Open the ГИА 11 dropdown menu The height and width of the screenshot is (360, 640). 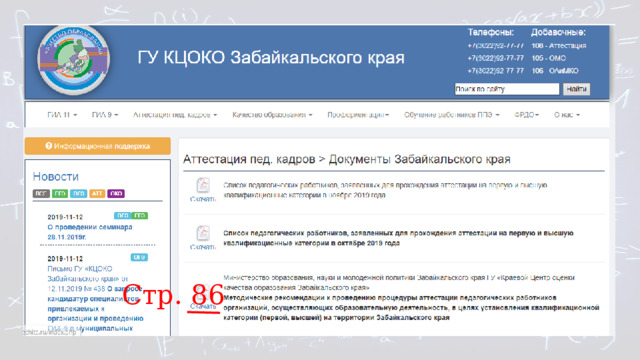[62, 115]
